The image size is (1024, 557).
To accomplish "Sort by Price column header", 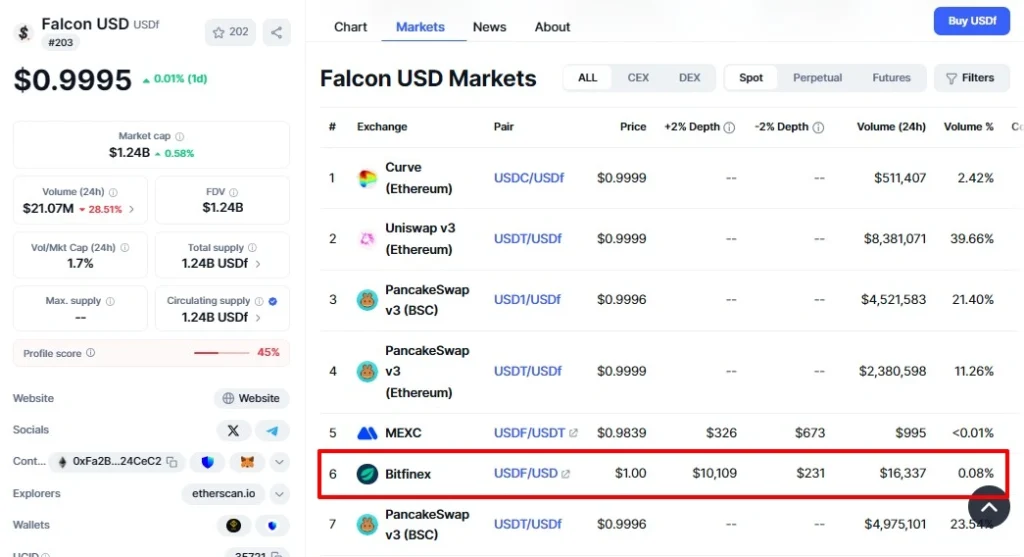I will 633,127.
